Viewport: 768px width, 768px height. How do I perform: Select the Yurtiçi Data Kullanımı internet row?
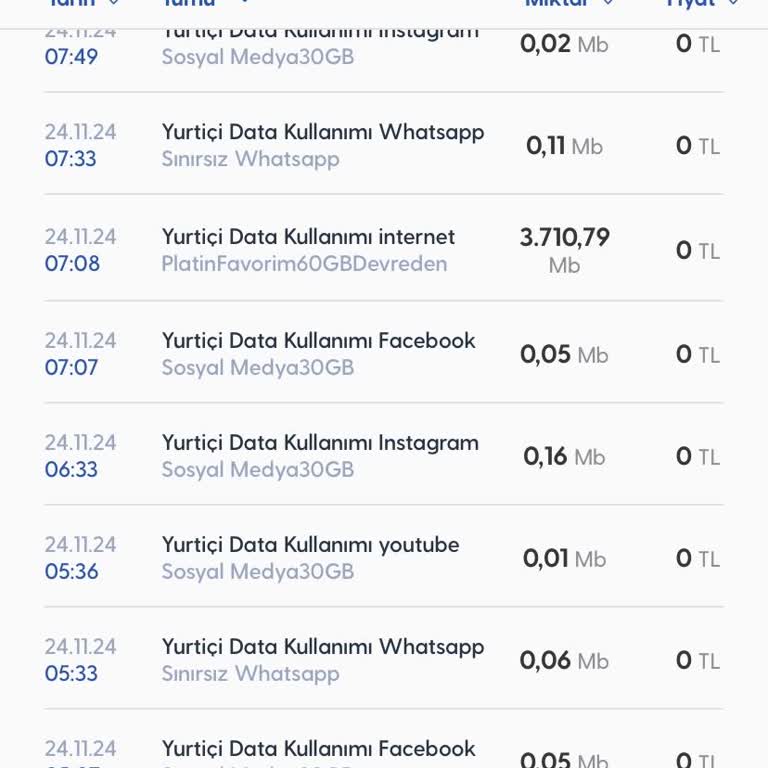pos(308,237)
